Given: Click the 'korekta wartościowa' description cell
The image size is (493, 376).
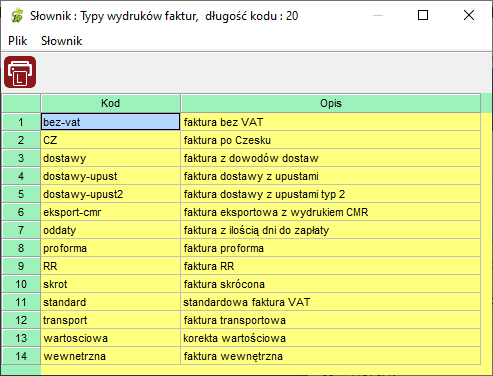Looking at the screenshot, I should point(331,338).
